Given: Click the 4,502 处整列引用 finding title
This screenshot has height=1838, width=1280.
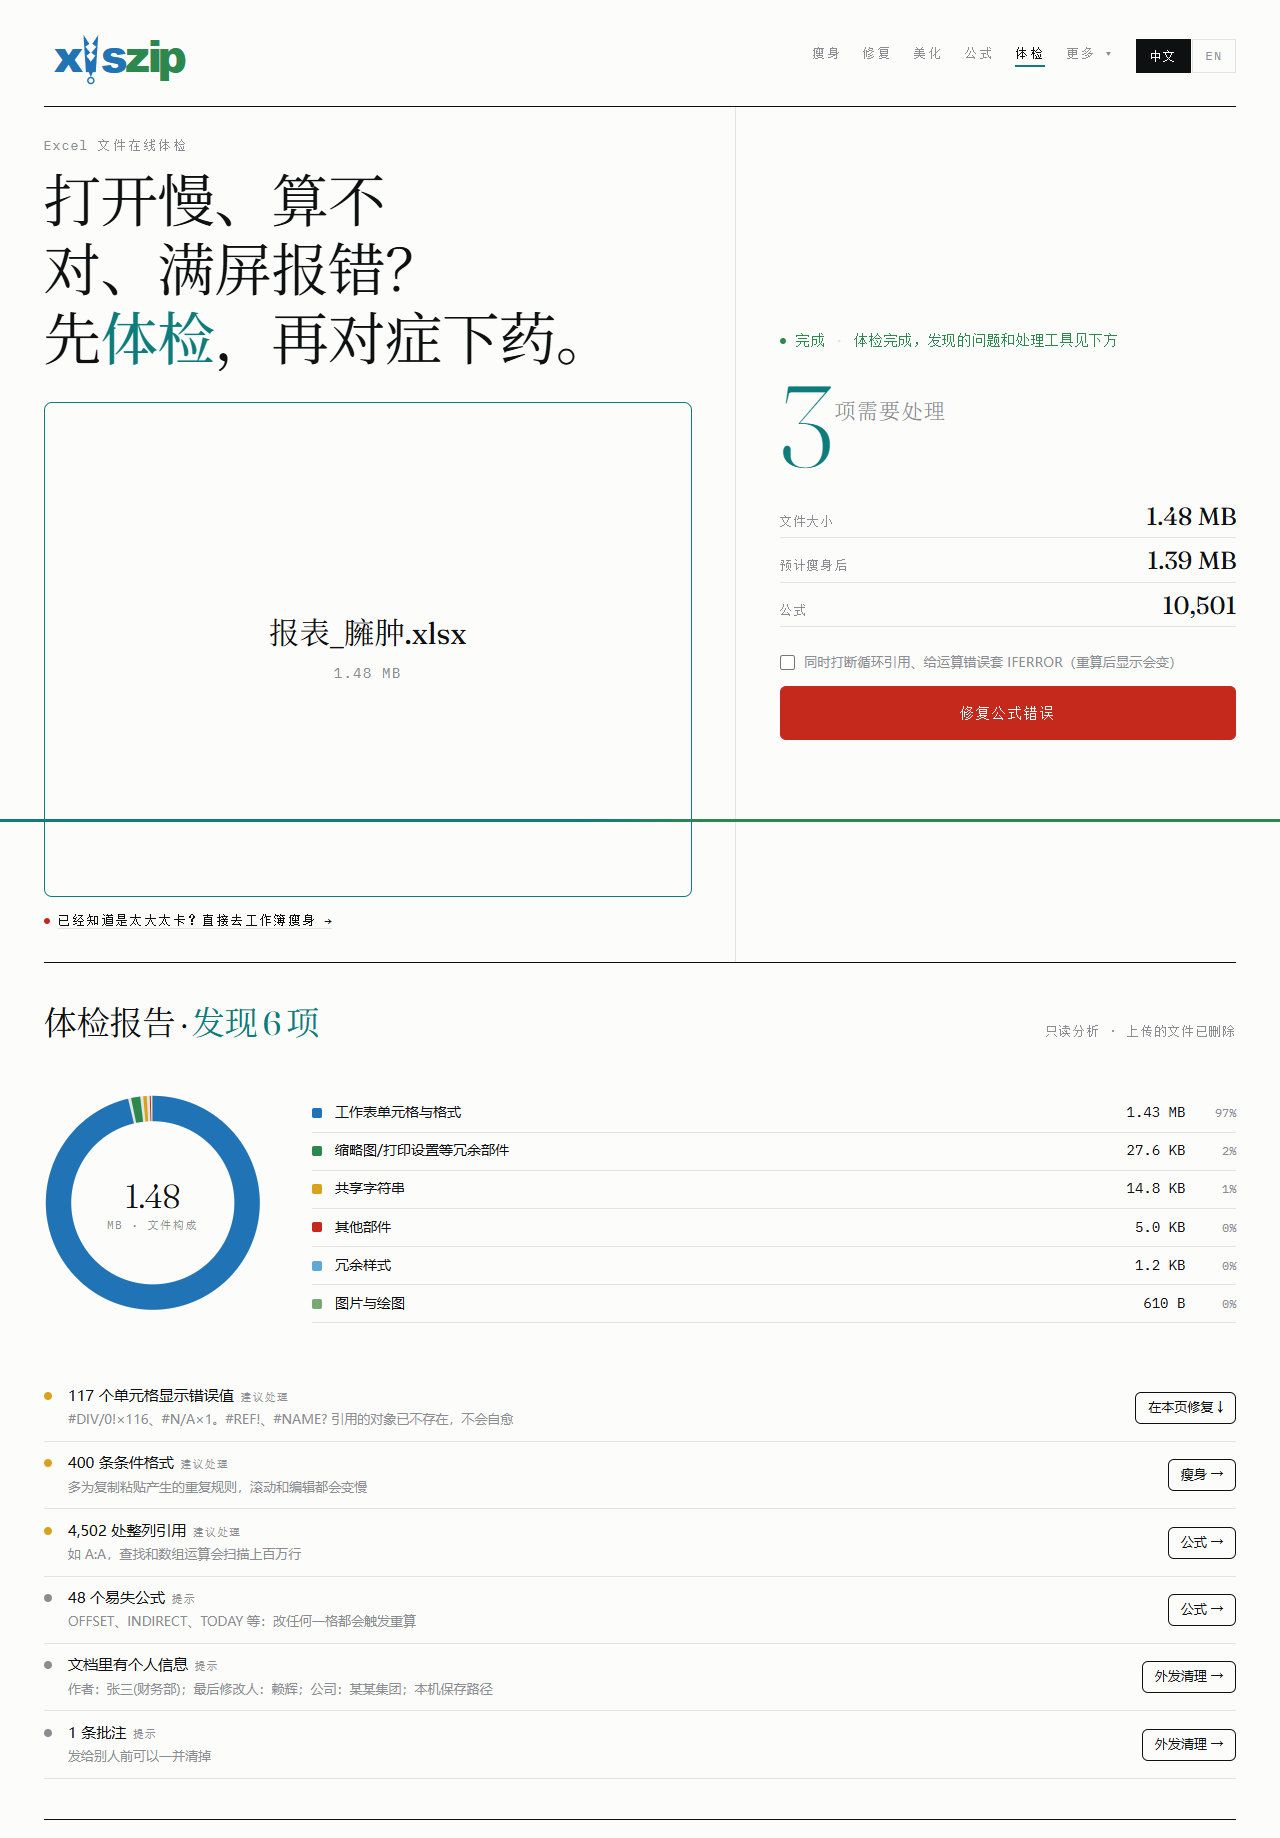Looking at the screenshot, I should (x=127, y=1530).
